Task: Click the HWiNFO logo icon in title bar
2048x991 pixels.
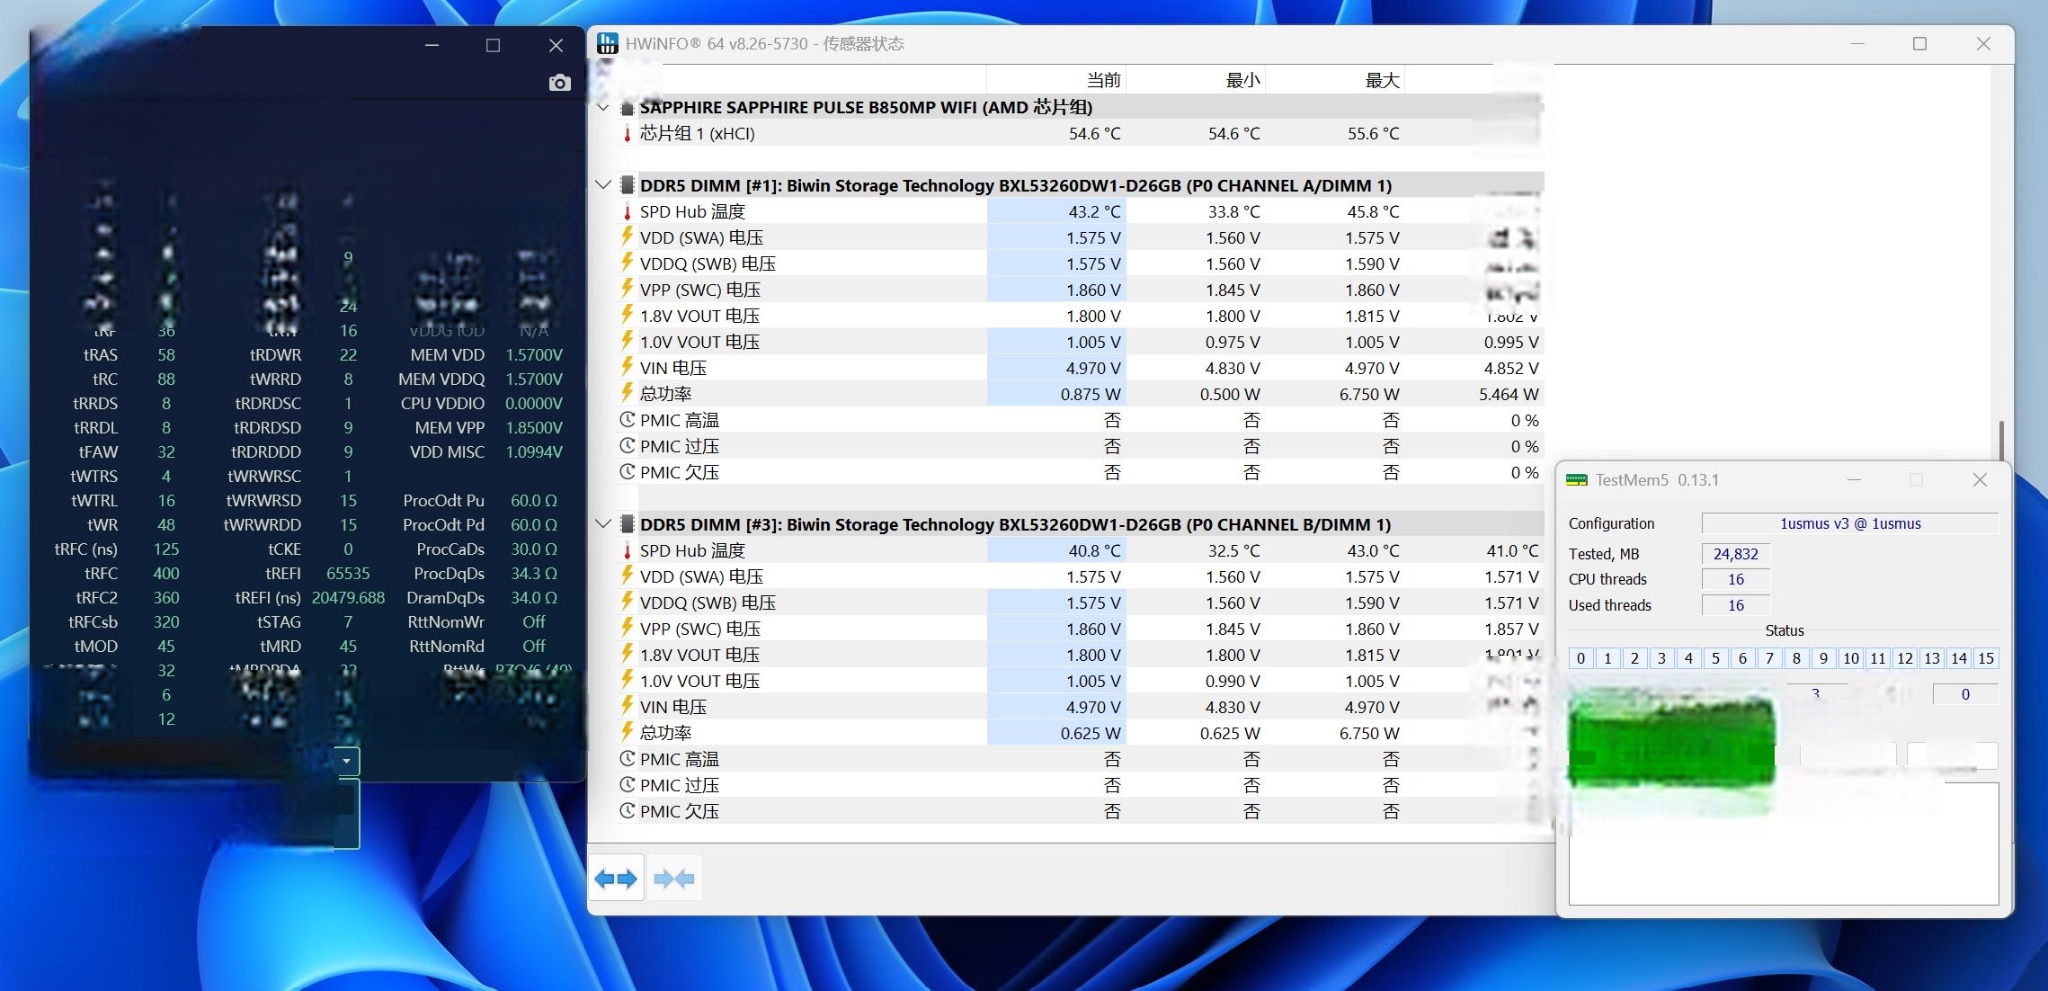Action: (x=607, y=44)
